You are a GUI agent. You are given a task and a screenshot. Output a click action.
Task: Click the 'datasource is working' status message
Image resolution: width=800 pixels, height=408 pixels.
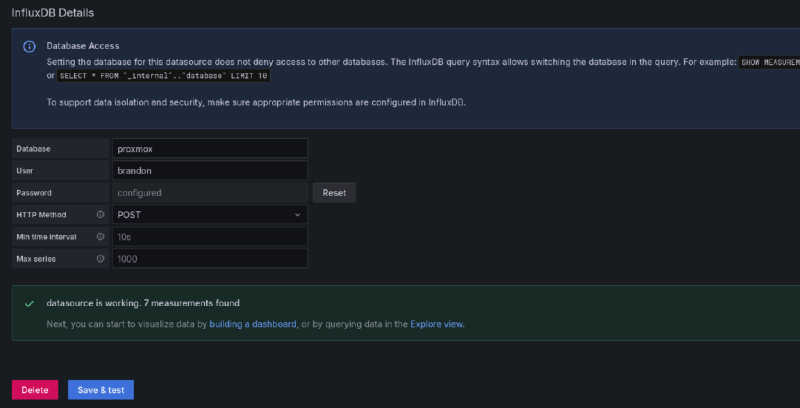click(143, 302)
